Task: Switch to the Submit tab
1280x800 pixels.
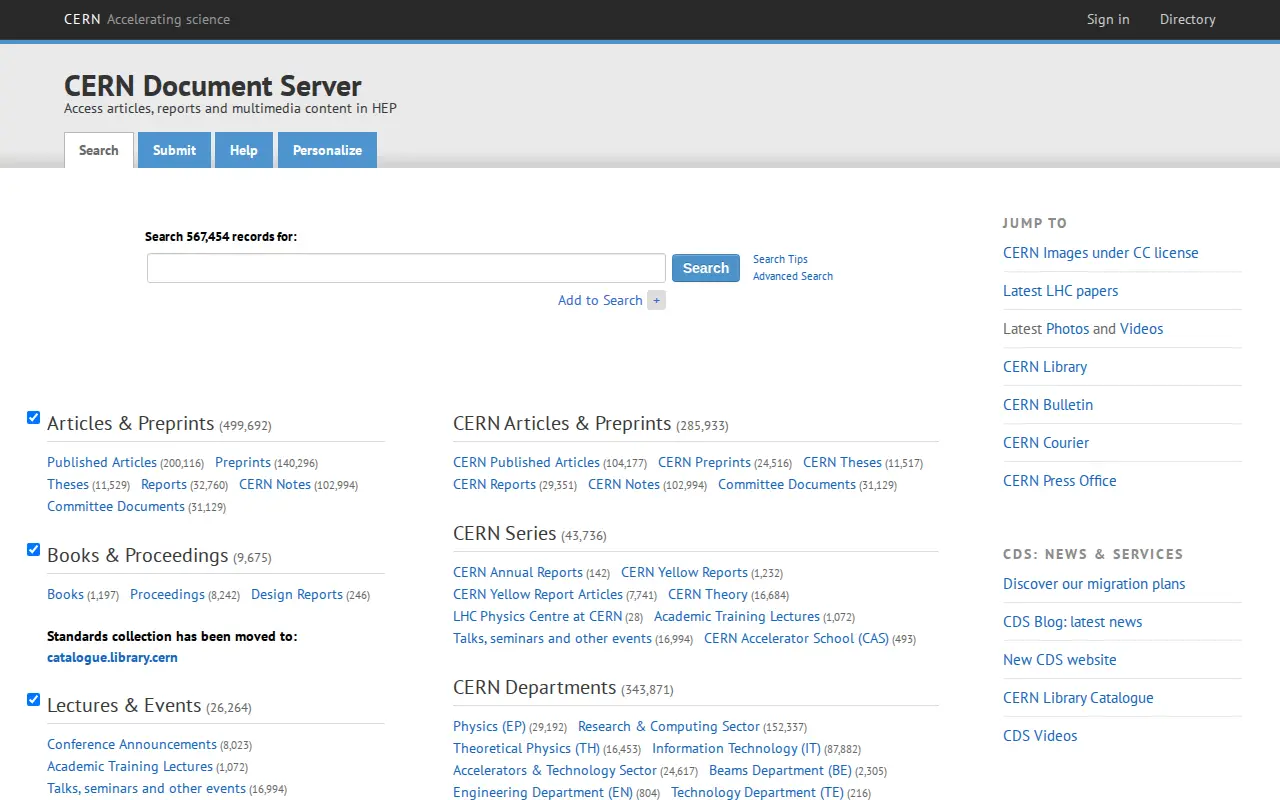Action: (x=174, y=150)
